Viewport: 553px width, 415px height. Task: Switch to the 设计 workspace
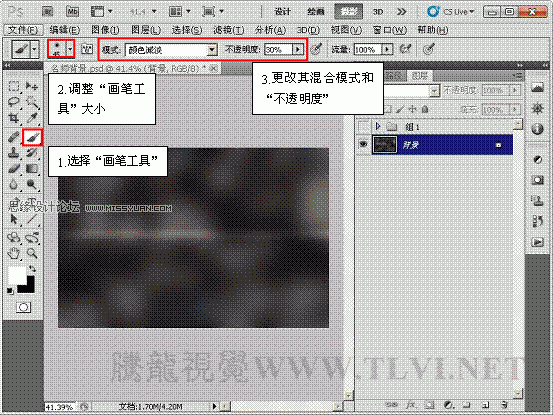(282, 12)
